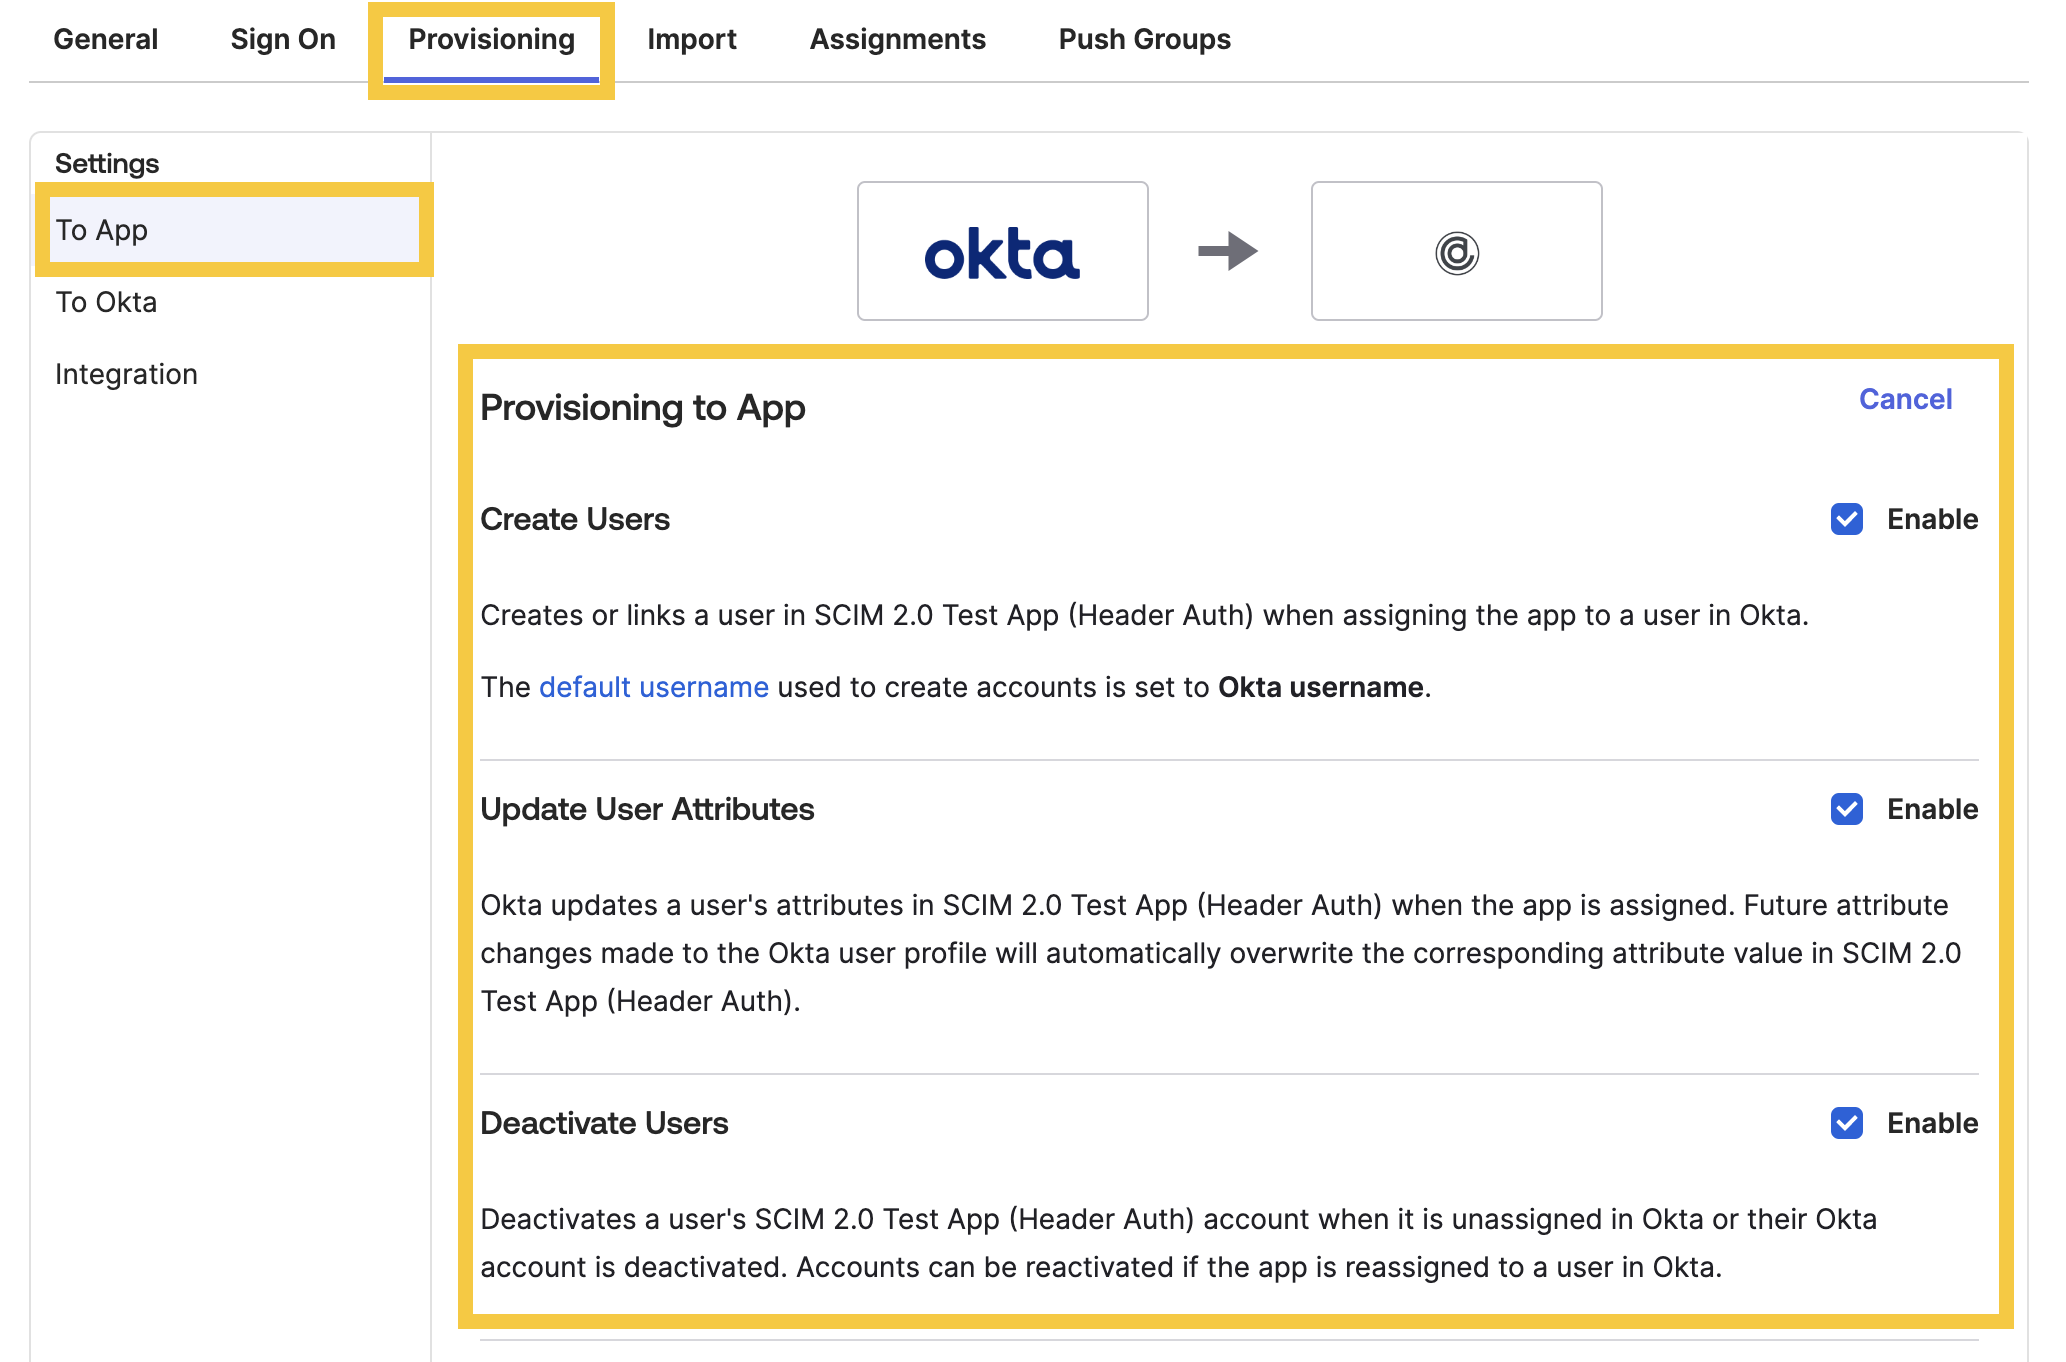Viewport: 2066px width, 1362px height.
Task: Click the SCIM app logo icon
Action: [x=1456, y=252]
